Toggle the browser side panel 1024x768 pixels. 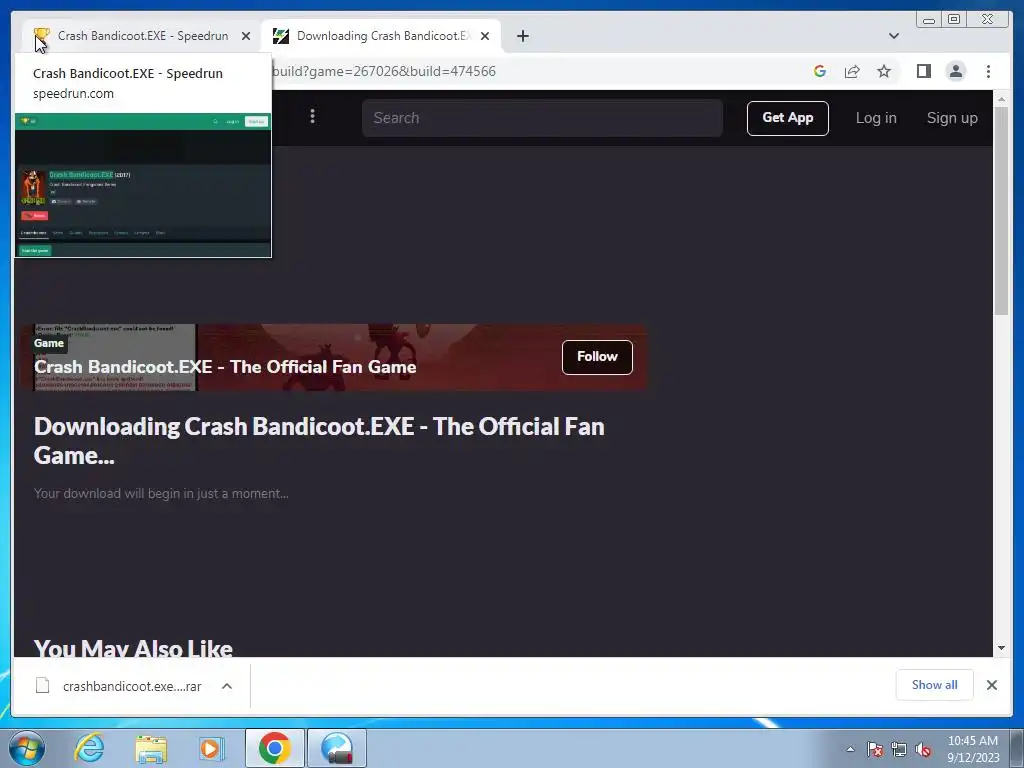point(923,71)
